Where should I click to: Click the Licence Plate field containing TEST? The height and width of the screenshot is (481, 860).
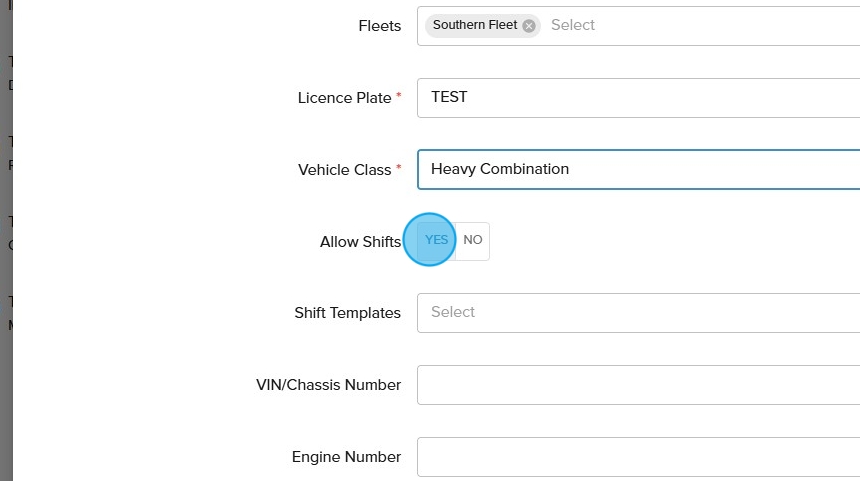(638, 98)
